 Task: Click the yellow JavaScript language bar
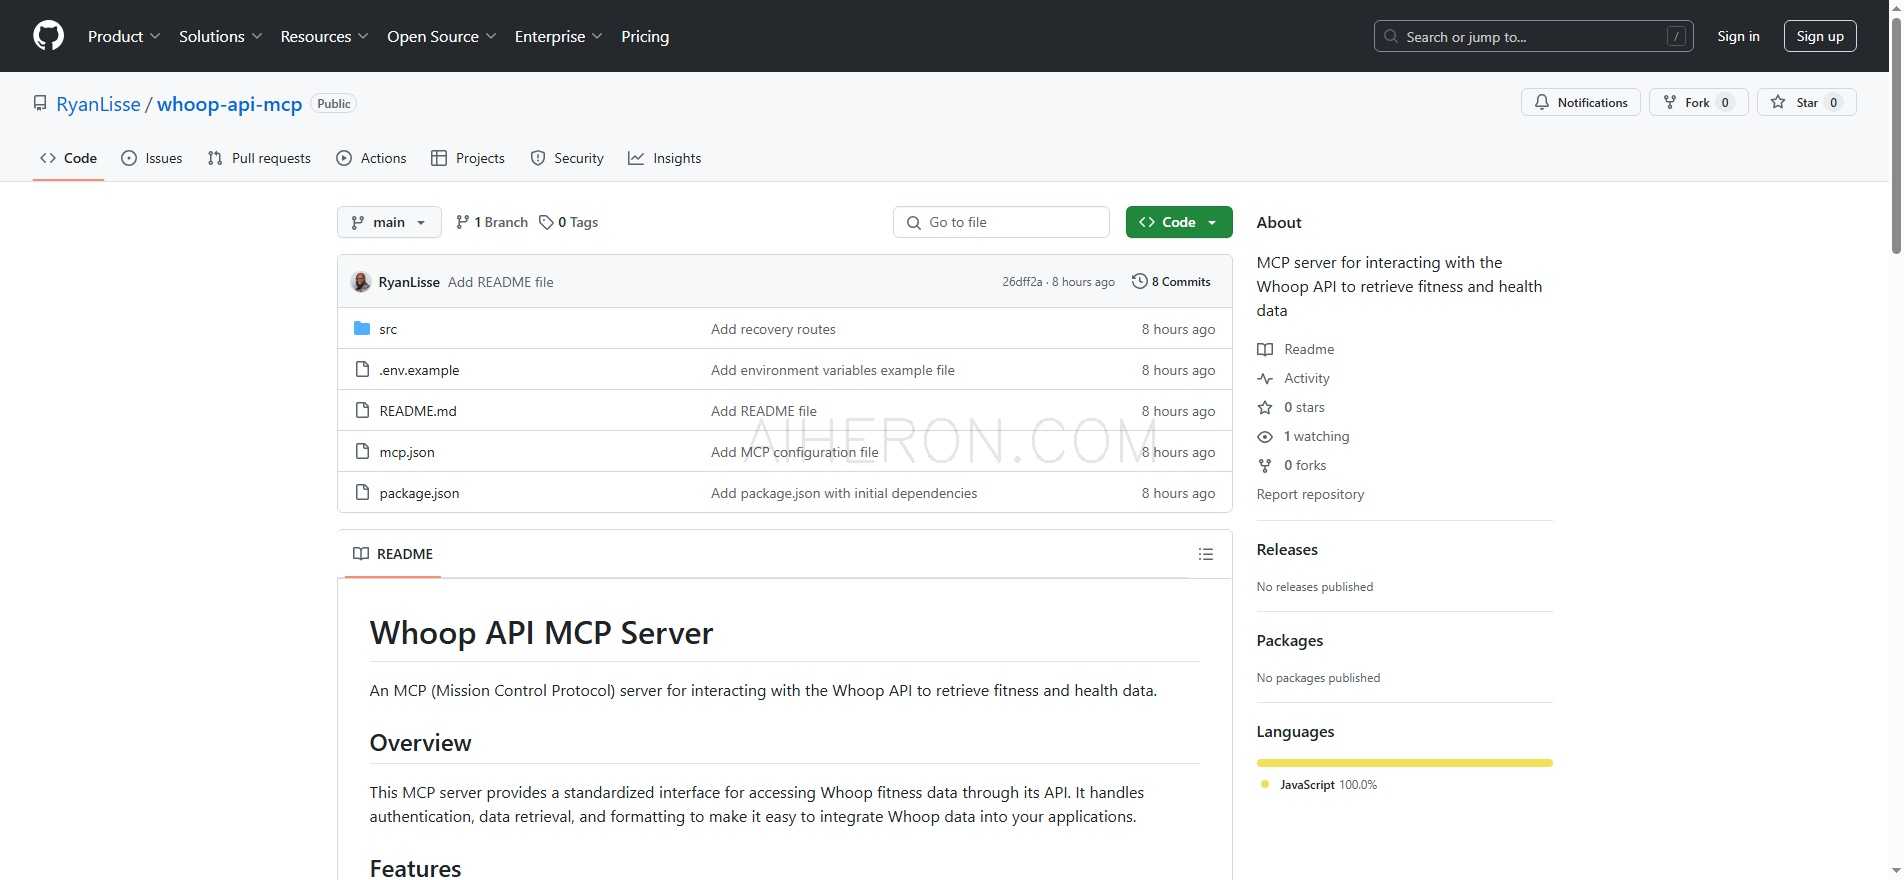pyautogui.click(x=1404, y=763)
